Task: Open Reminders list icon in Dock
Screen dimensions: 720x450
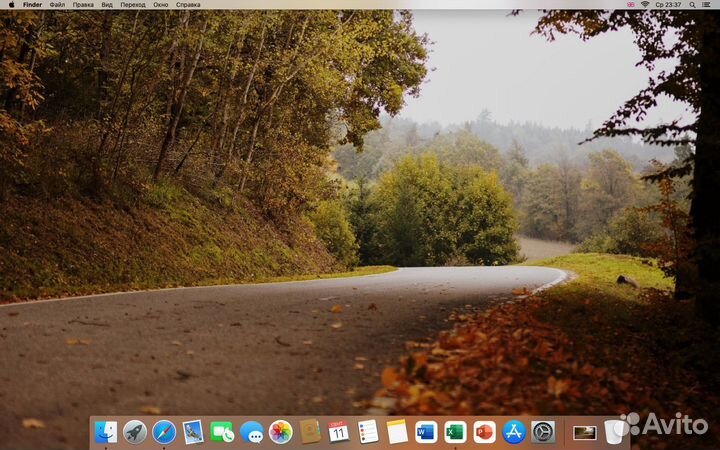Action: pyautogui.click(x=368, y=432)
